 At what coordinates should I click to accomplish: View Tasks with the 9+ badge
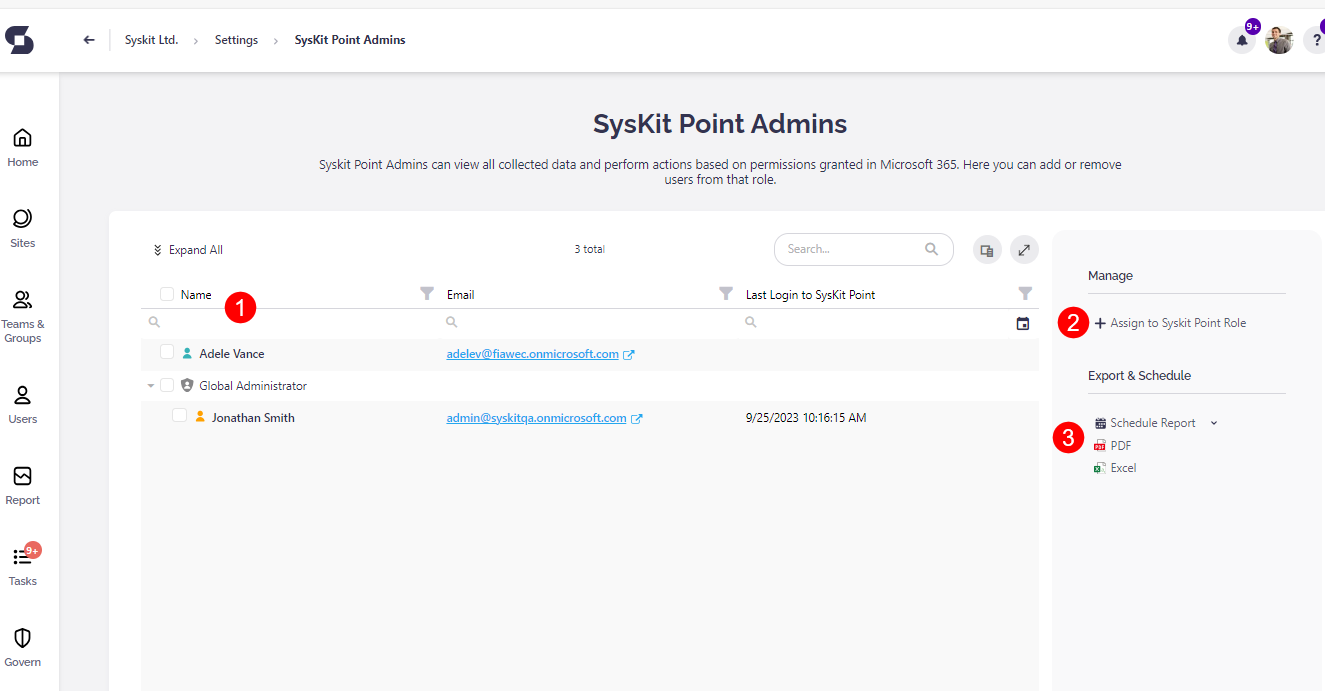(22, 565)
